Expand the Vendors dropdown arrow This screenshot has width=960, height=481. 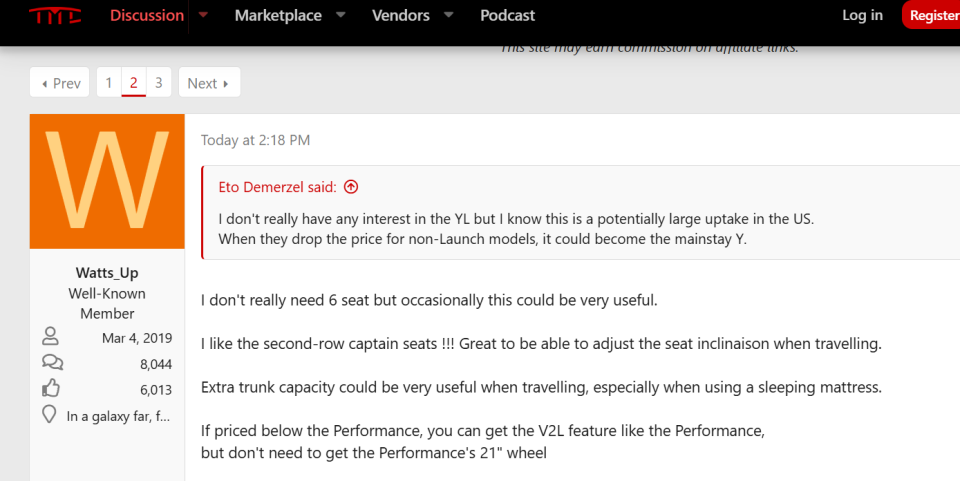449,15
